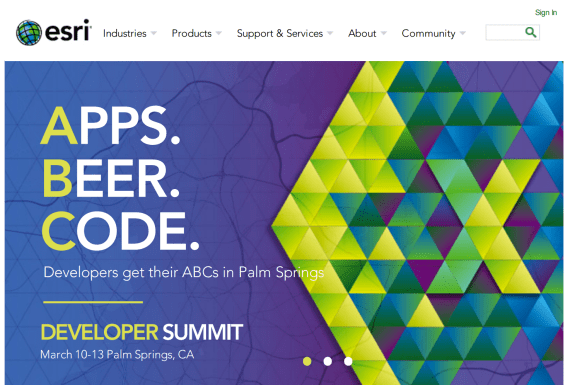
Task: Open the Sign In link
Action: point(546,13)
